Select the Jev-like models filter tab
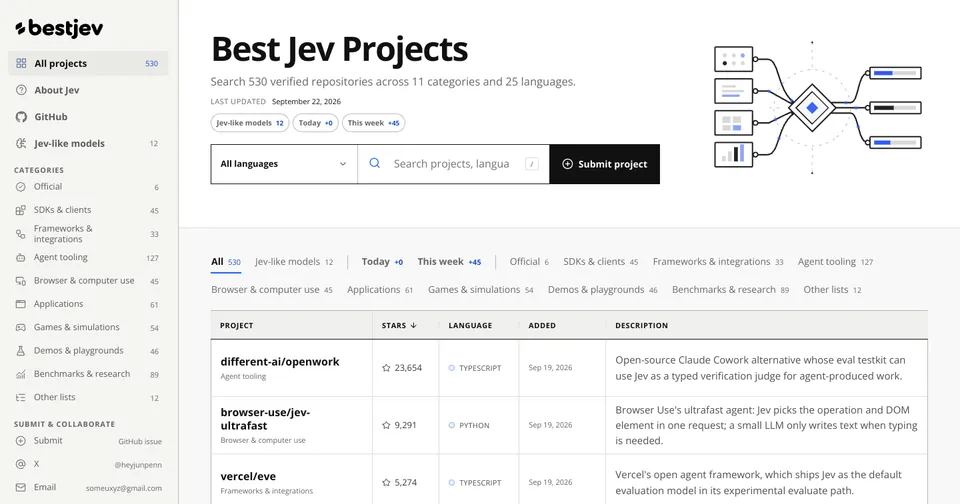This screenshot has width=960, height=504. coord(294,261)
